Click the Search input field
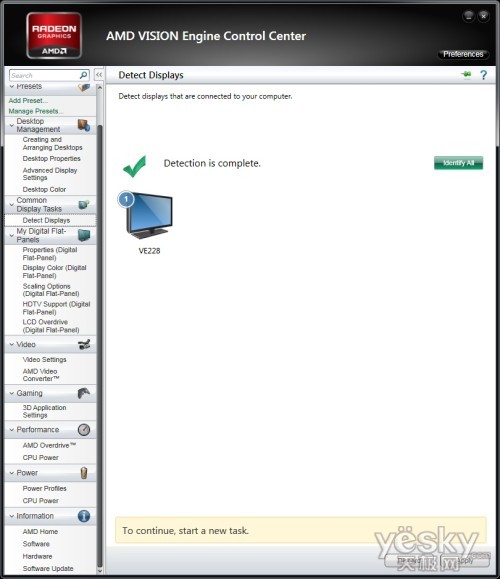The height and width of the screenshot is (579, 500). [44, 75]
